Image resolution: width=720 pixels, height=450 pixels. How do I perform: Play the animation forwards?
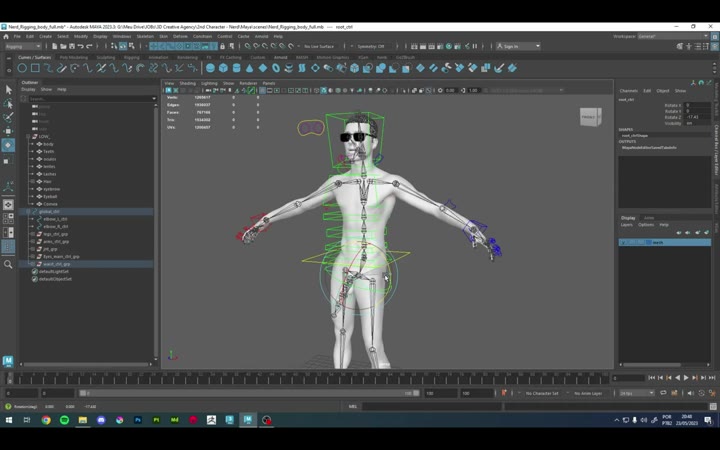(x=686, y=377)
